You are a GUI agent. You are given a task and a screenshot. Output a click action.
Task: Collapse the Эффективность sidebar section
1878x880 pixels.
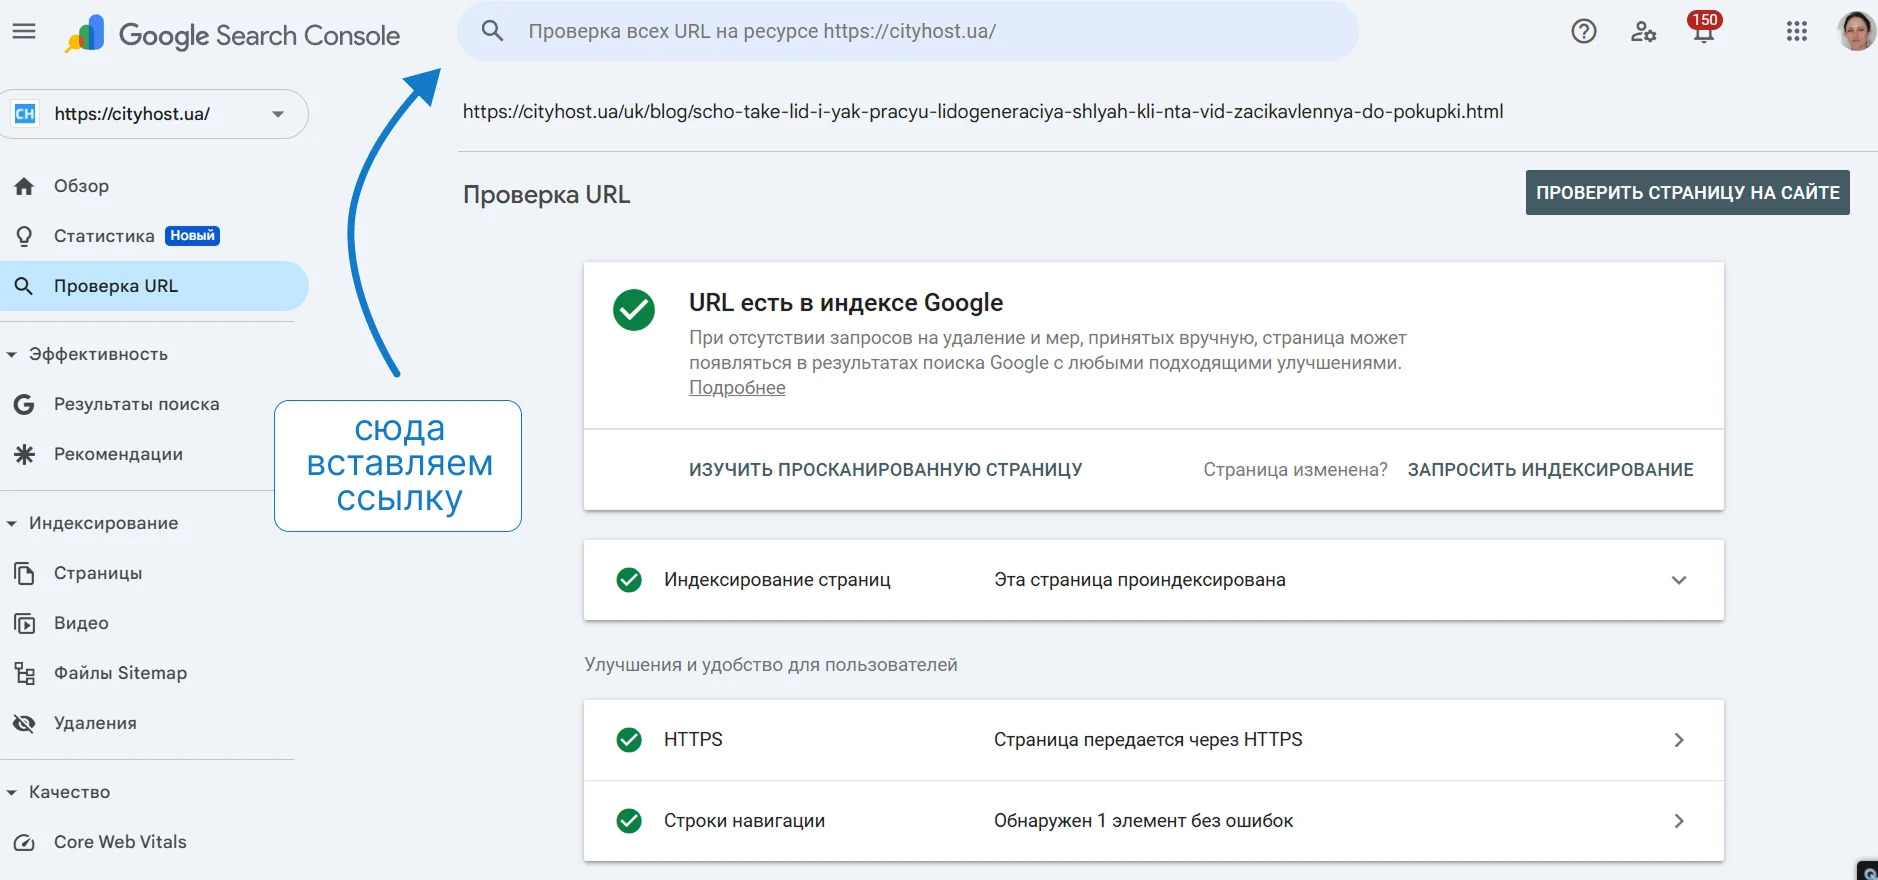tap(12, 355)
